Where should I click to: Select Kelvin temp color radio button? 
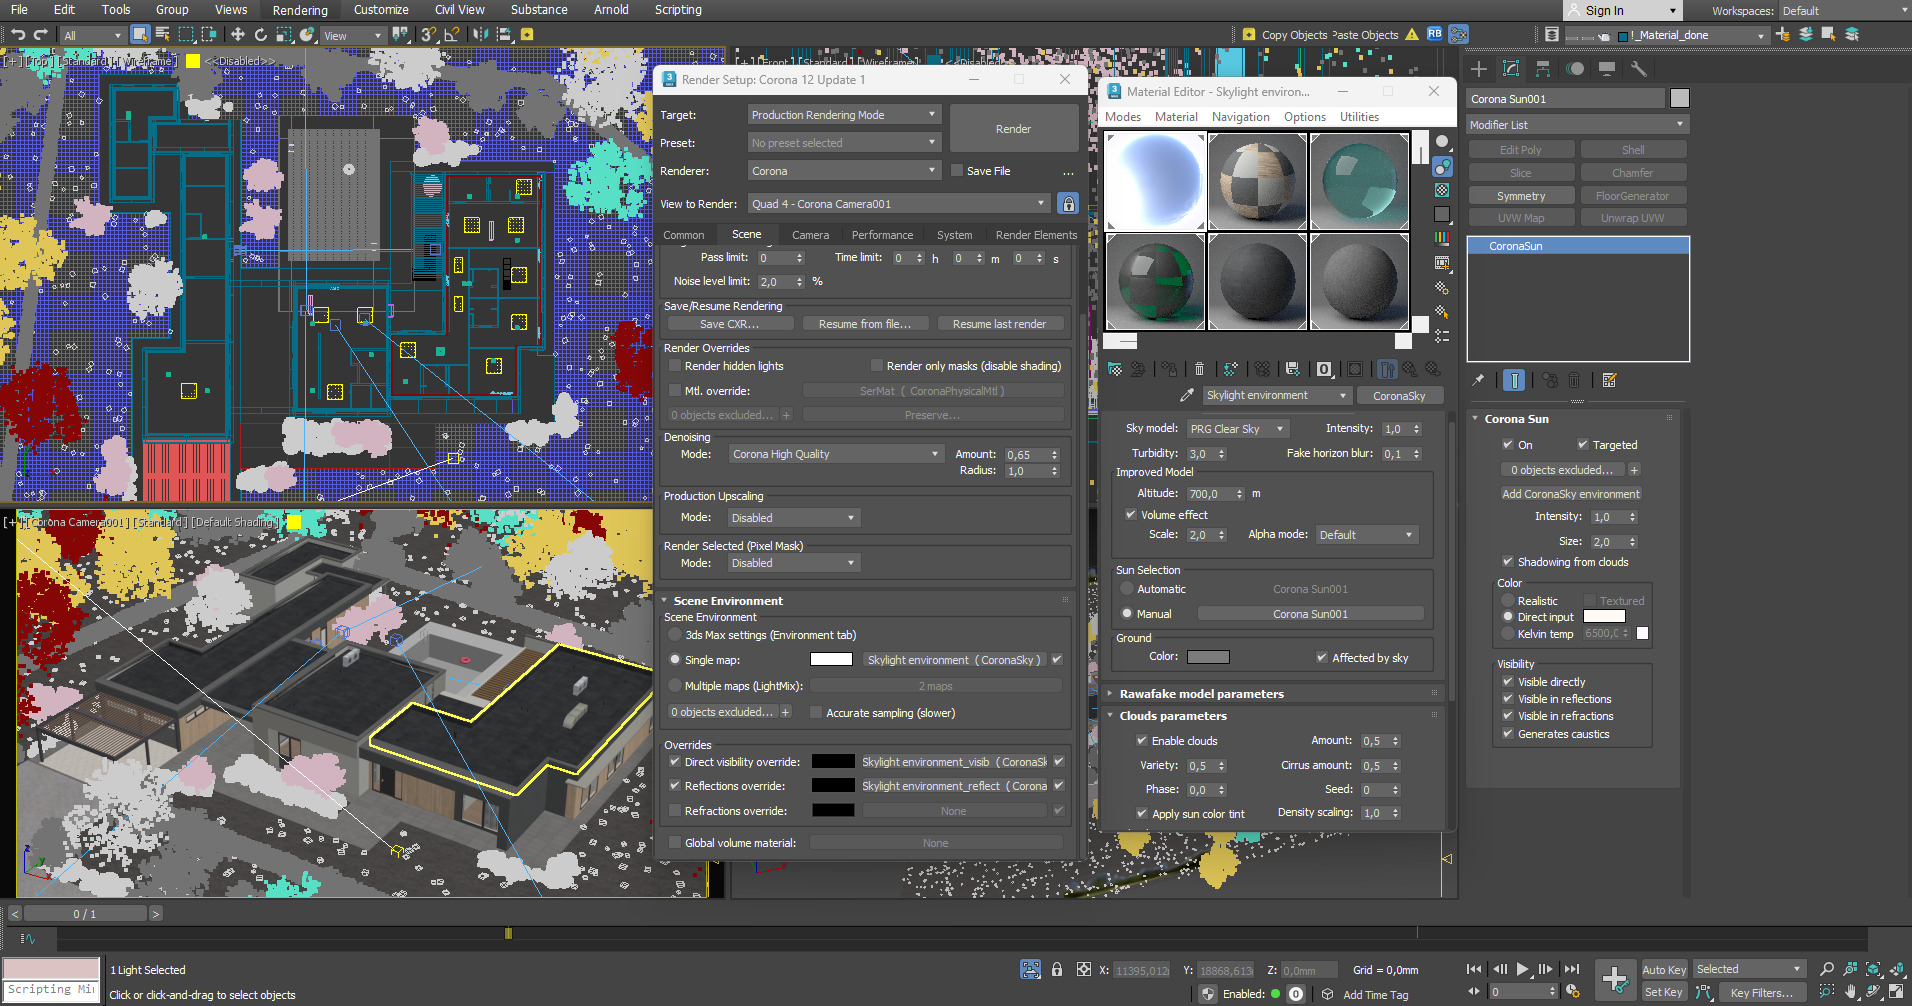[x=1508, y=634]
